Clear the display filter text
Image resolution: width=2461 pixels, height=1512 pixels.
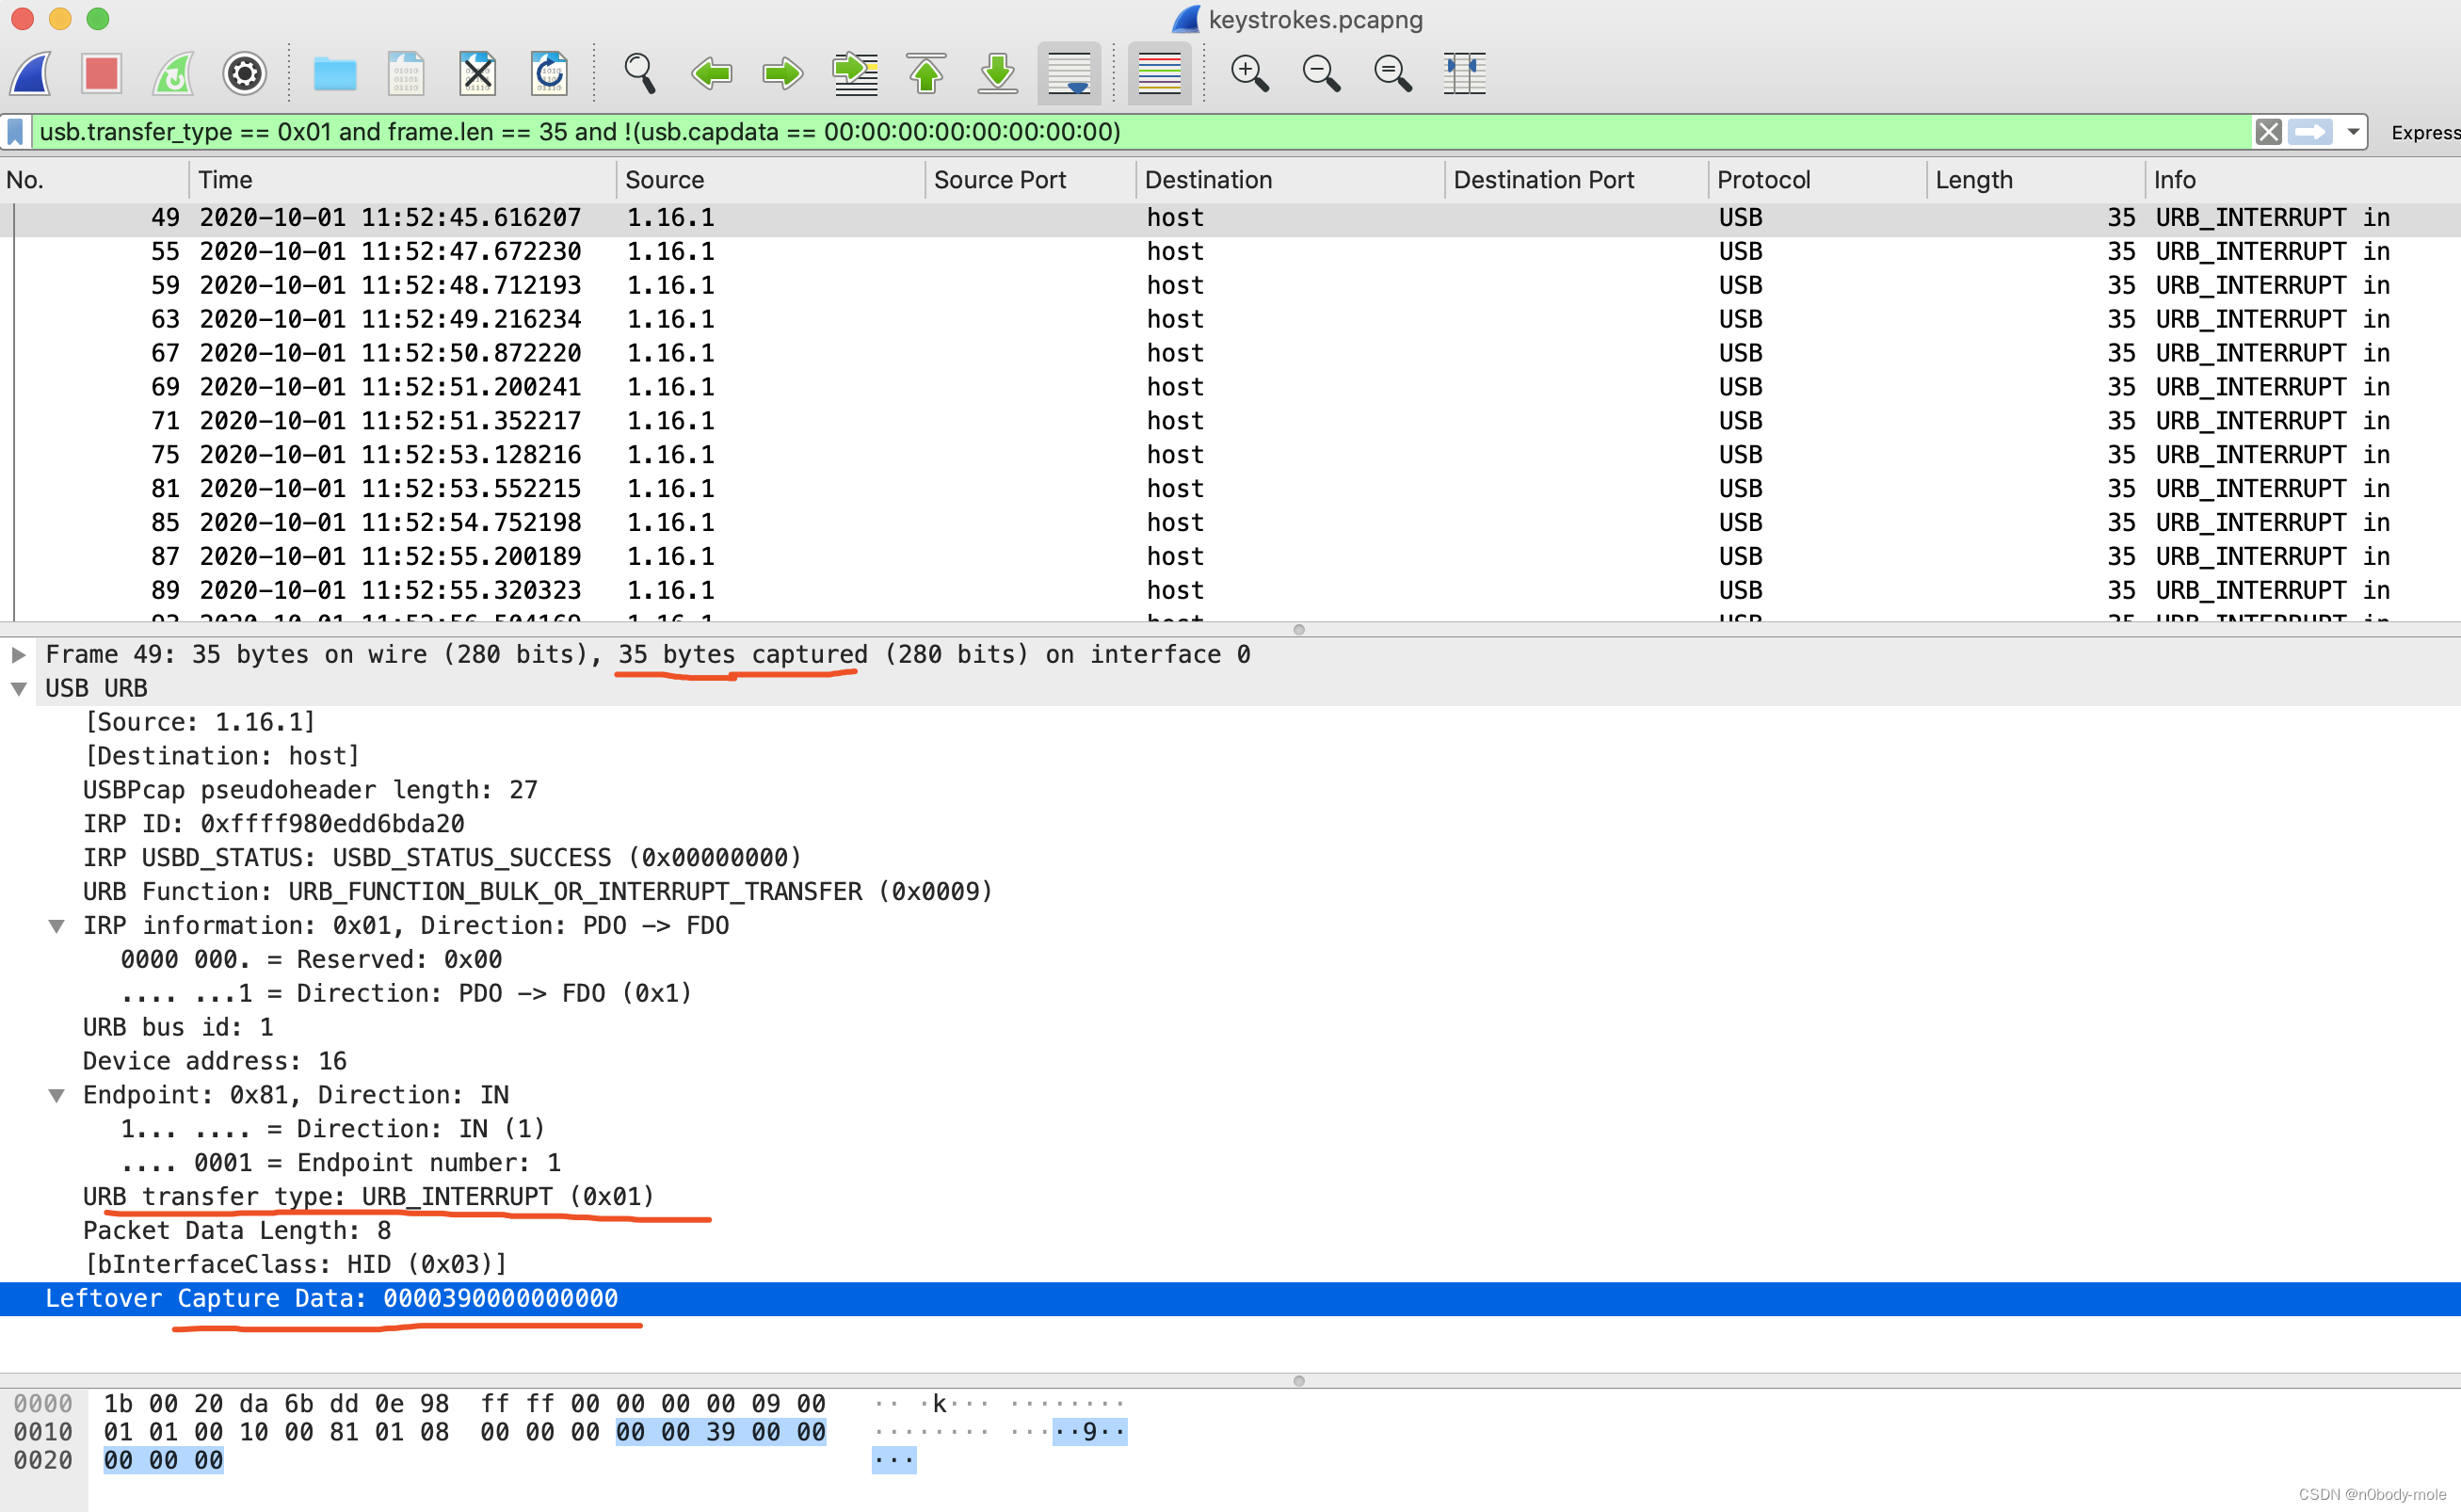[2268, 132]
